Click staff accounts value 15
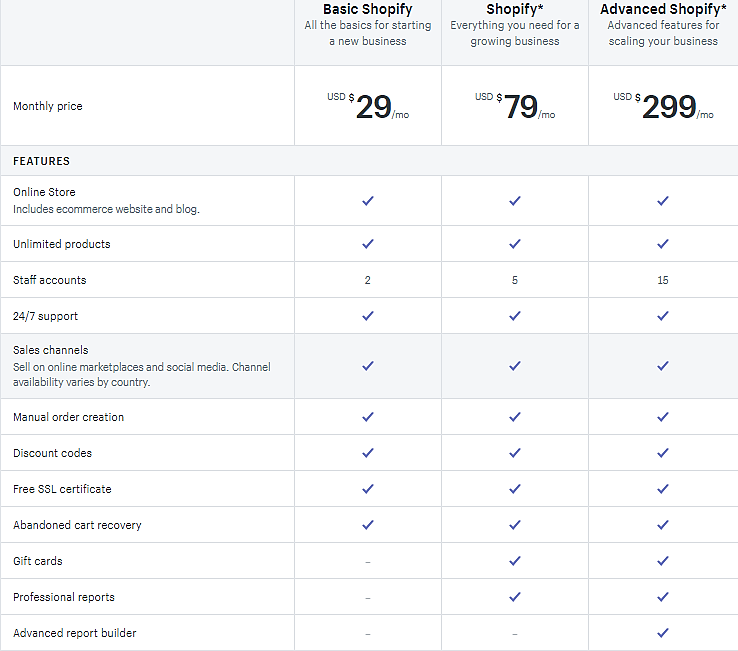Image resolution: width=738 pixels, height=651 pixels. (663, 280)
